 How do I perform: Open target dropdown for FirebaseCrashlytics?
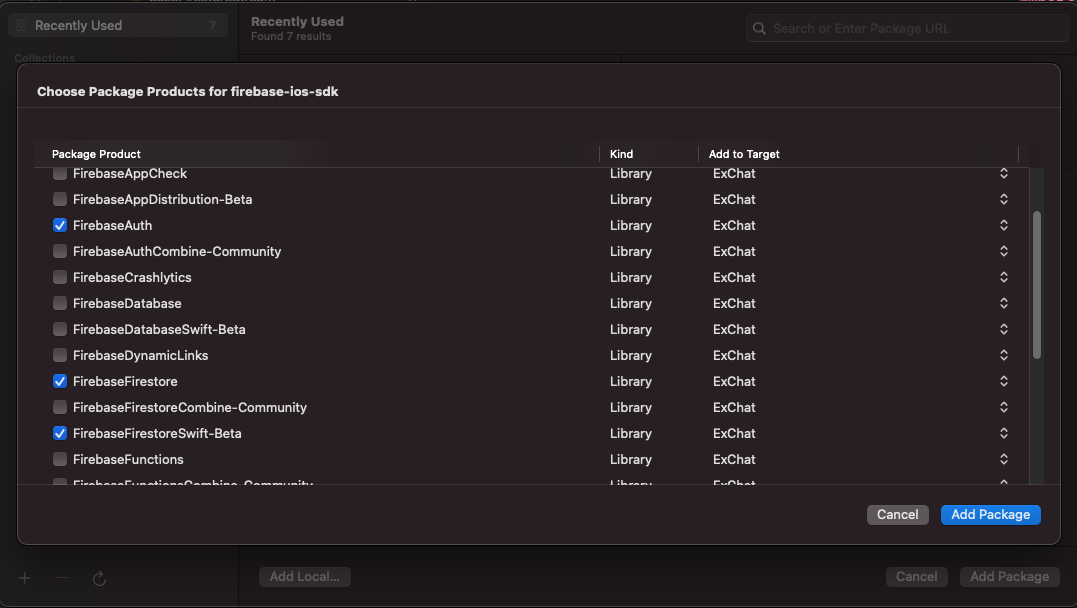pyautogui.click(x=1004, y=278)
